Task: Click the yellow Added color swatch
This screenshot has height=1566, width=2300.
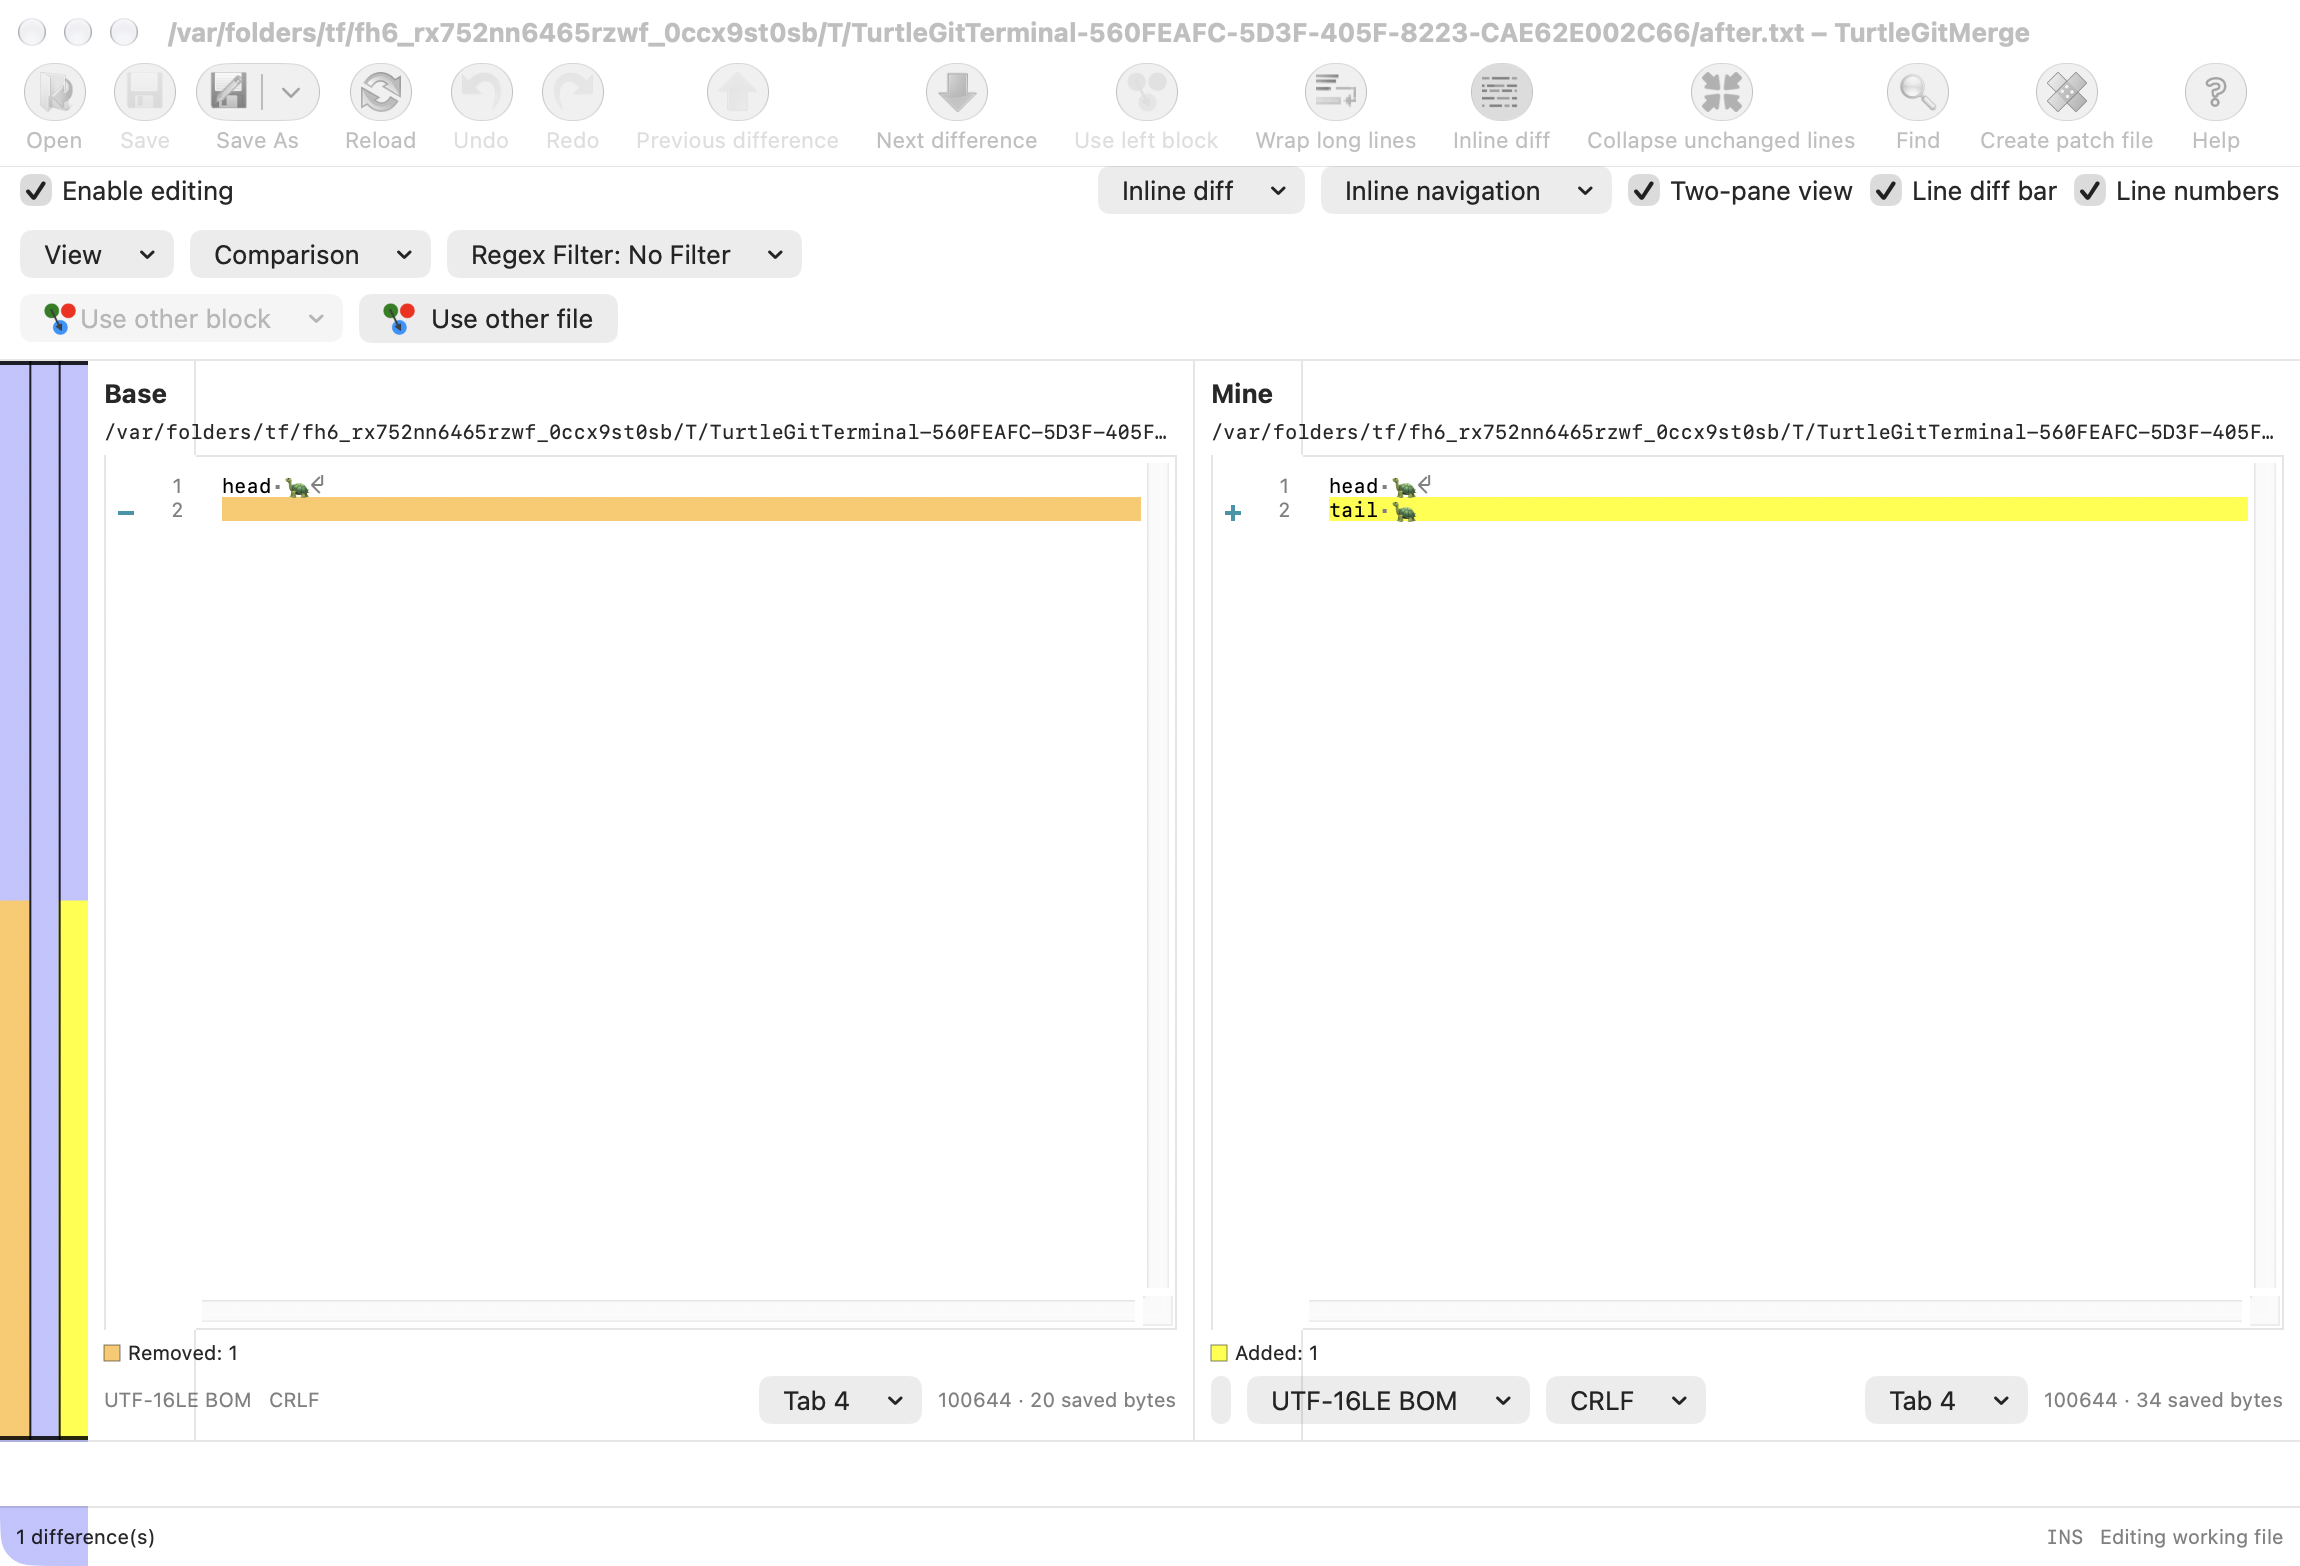Action: point(1219,1353)
